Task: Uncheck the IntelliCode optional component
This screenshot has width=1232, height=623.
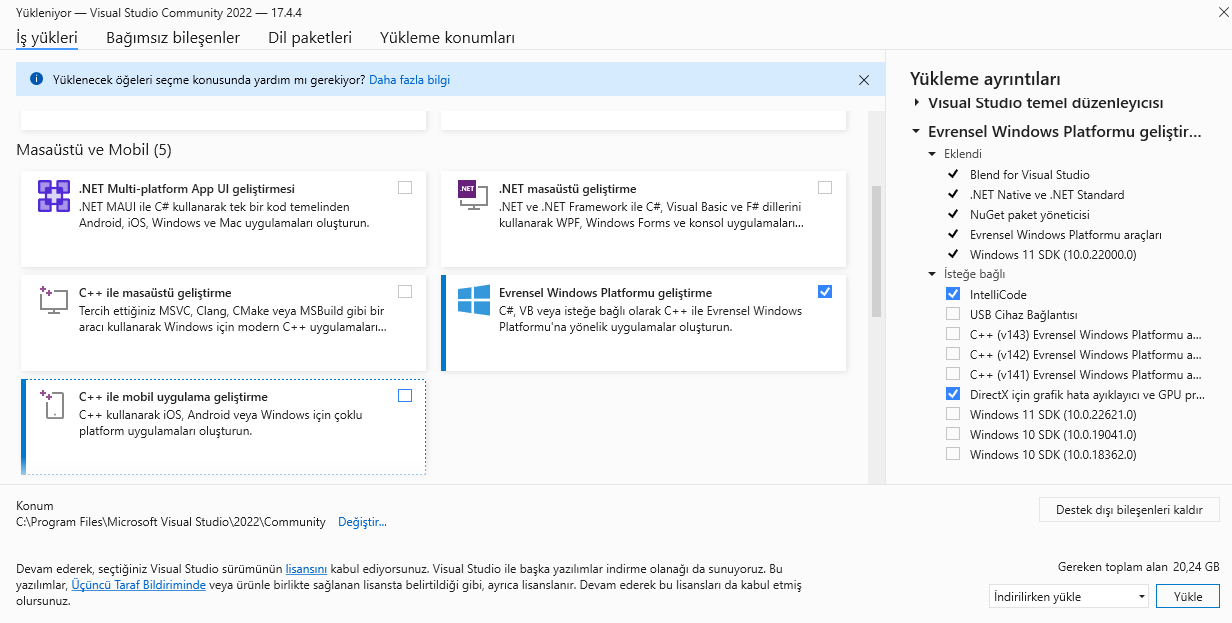Action: [952, 294]
